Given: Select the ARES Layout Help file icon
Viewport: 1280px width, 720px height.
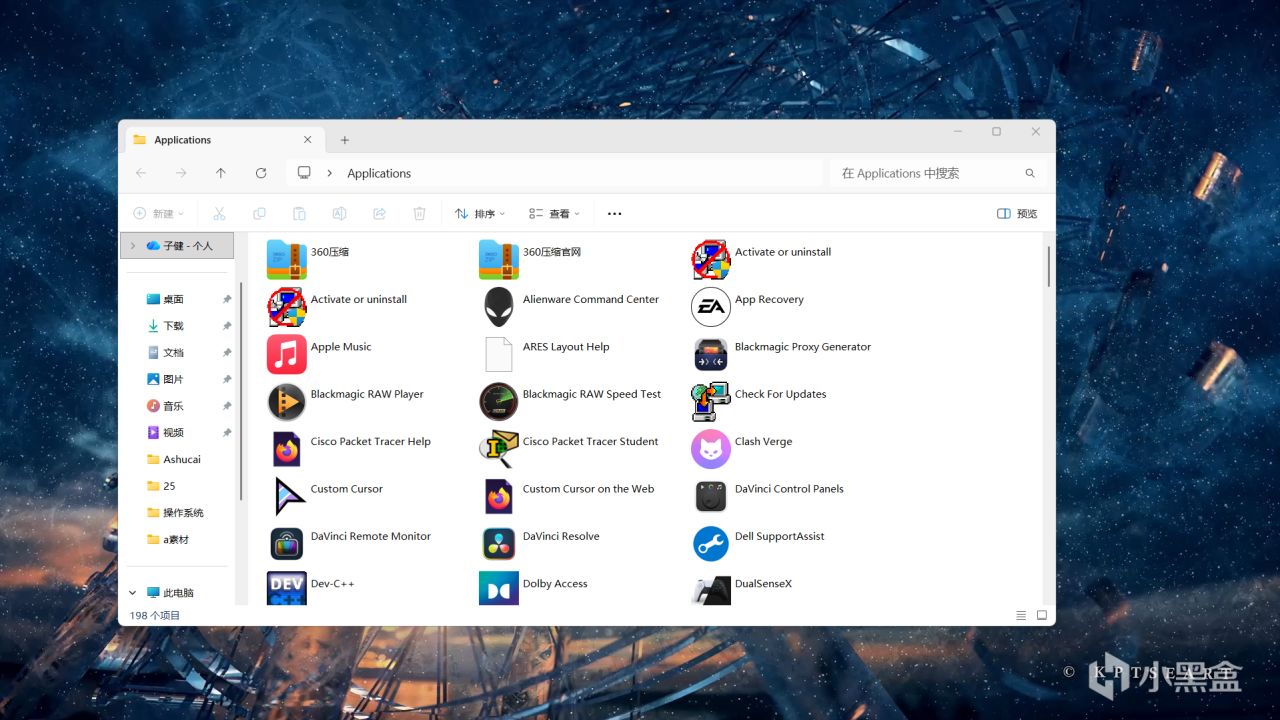Looking at the screenshot, I should pyautogui.click(x=498, y=354).
